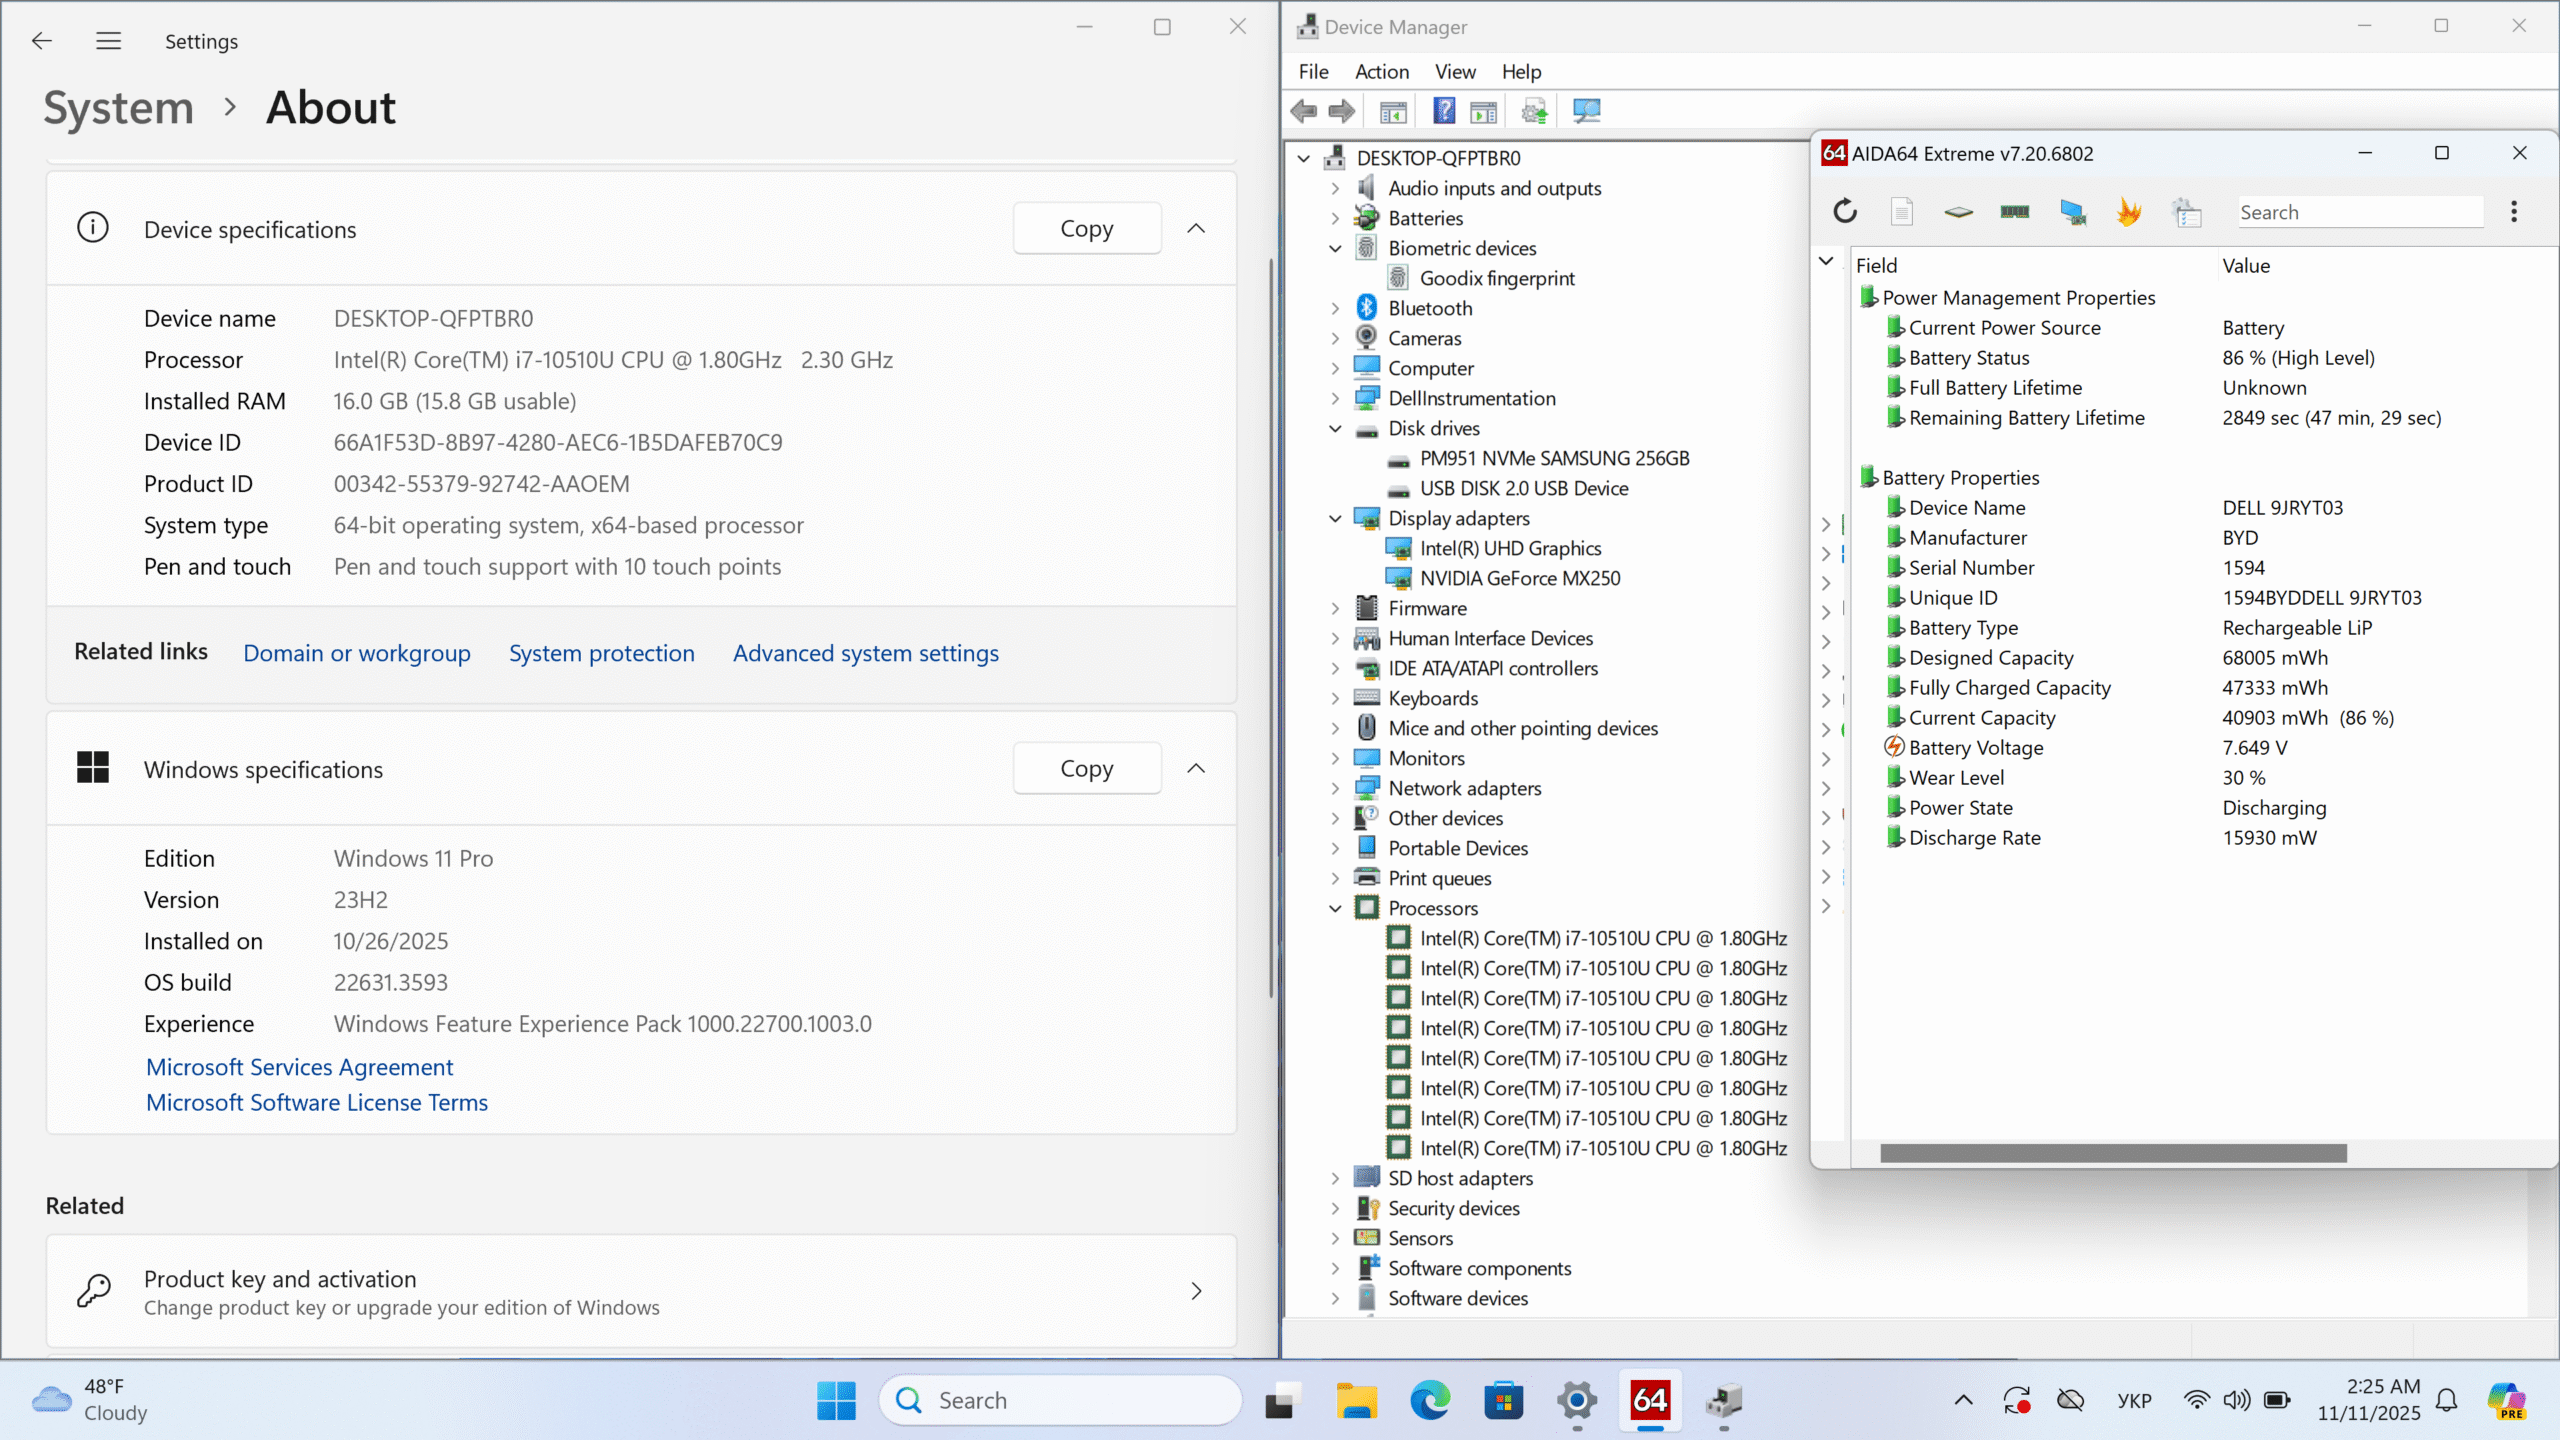This screenshot has height=1440, width=2560.
Task: Expand the Batteries device category
Action: [x=1335, y=218]
